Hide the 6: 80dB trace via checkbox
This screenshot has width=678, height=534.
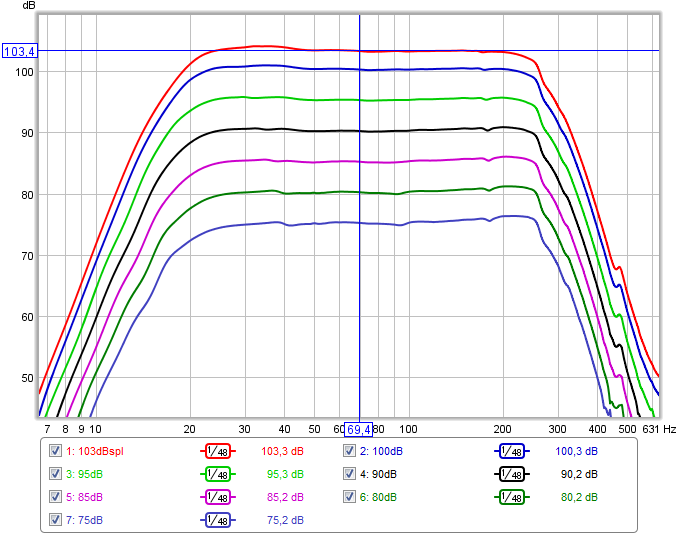coord(349,496)
